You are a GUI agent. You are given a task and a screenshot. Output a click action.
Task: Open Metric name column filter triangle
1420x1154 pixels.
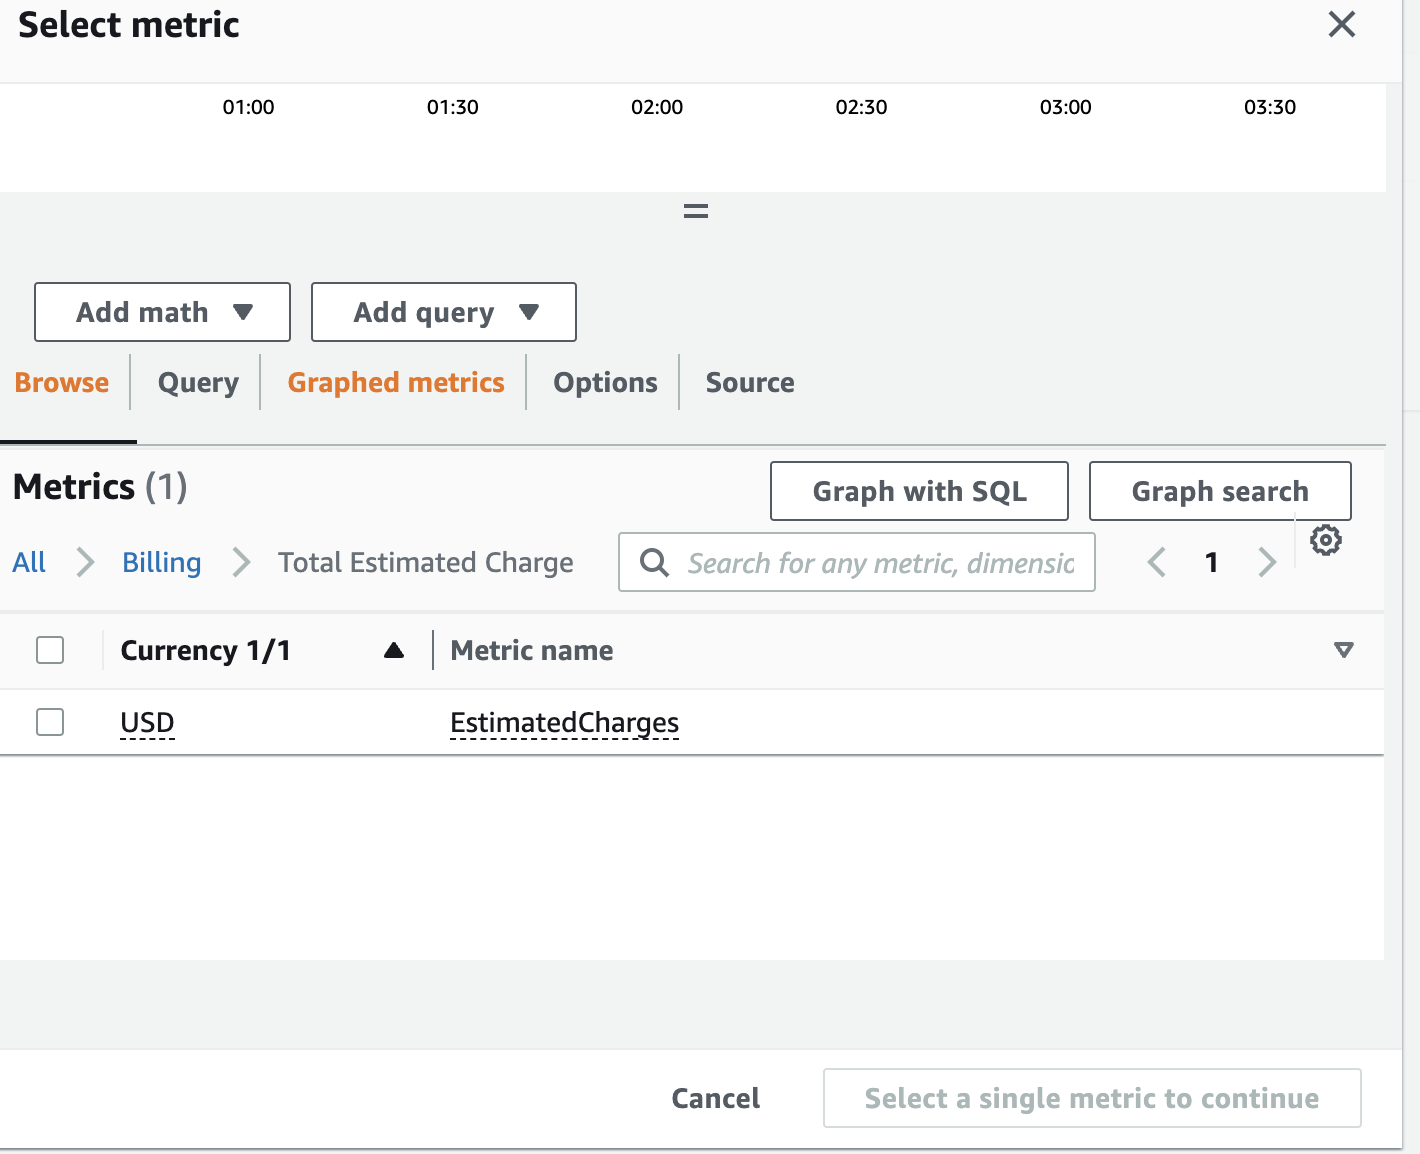pos(1343,651)
